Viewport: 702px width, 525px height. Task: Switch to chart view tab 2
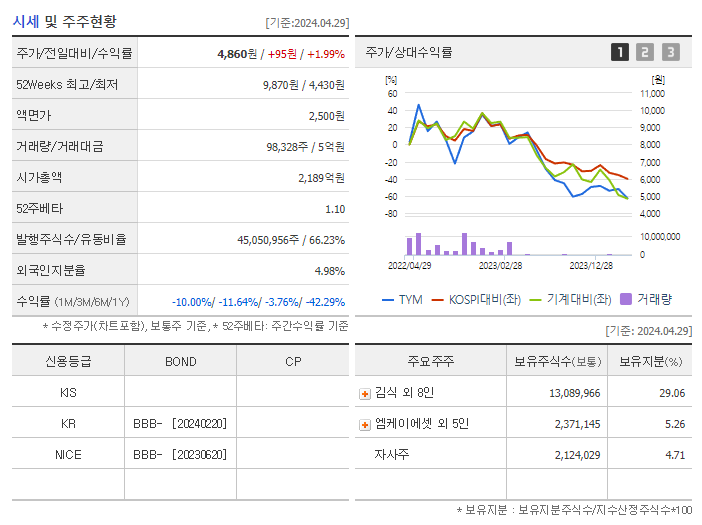(645, 52)
